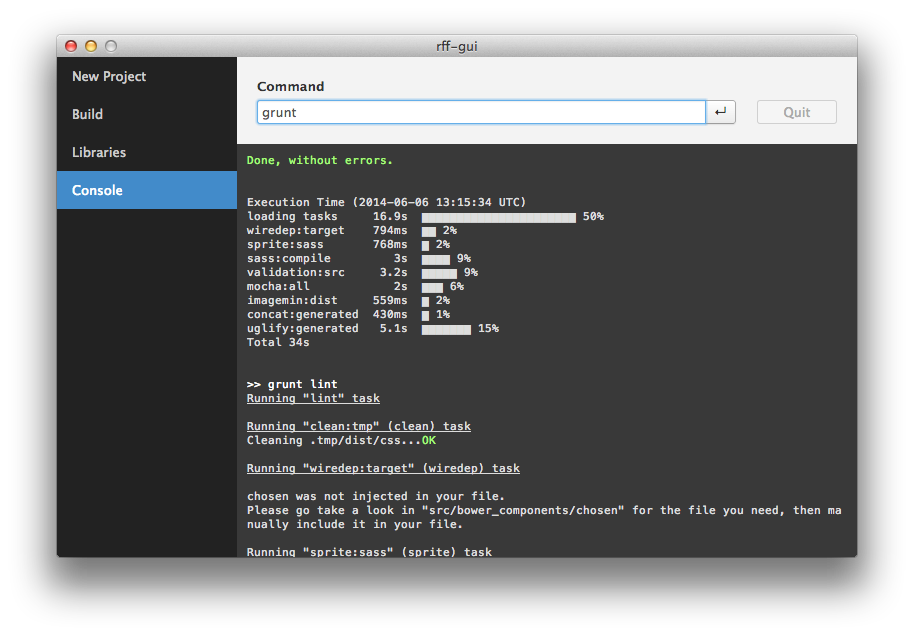Click the yellow minimize window button

pyautogui.click(x=91, y=46)
